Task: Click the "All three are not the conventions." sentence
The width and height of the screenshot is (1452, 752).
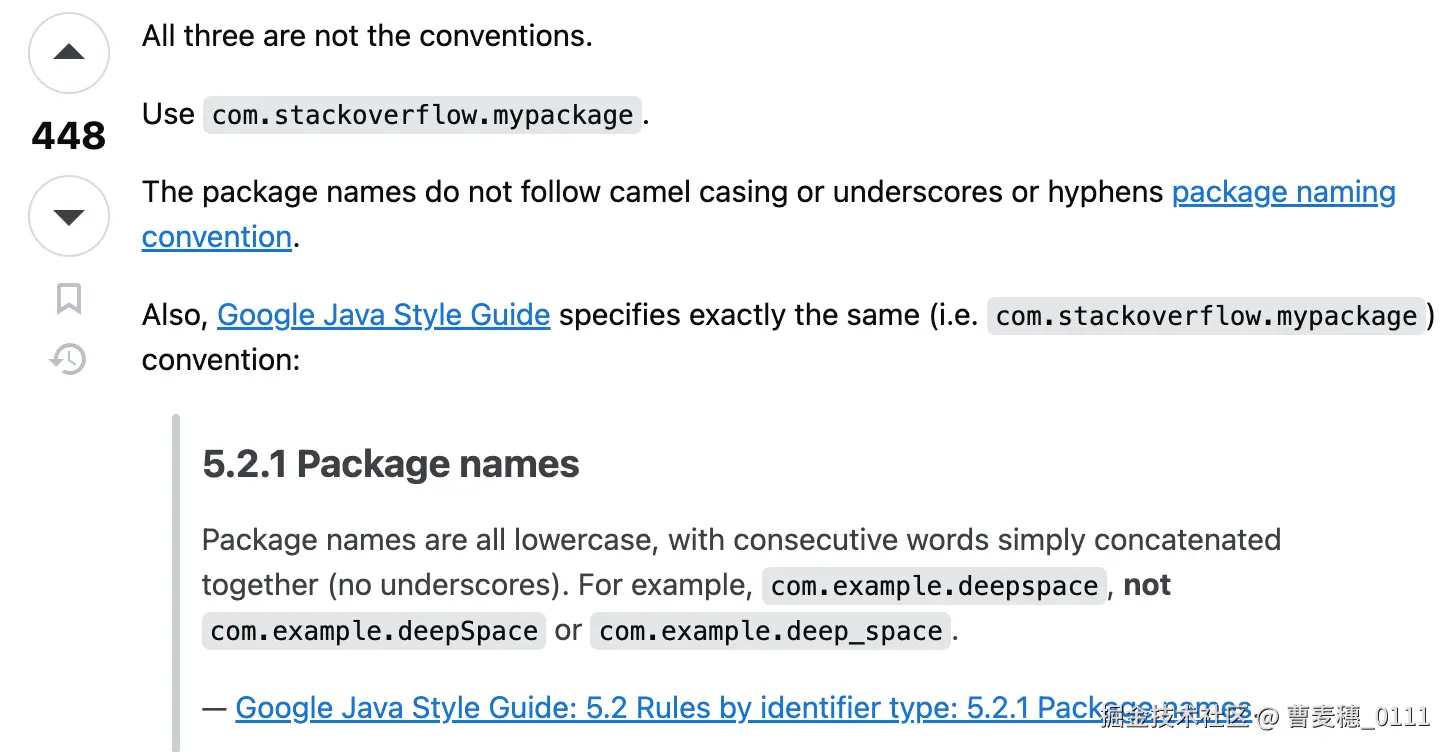Action: [x=367, y=37]
